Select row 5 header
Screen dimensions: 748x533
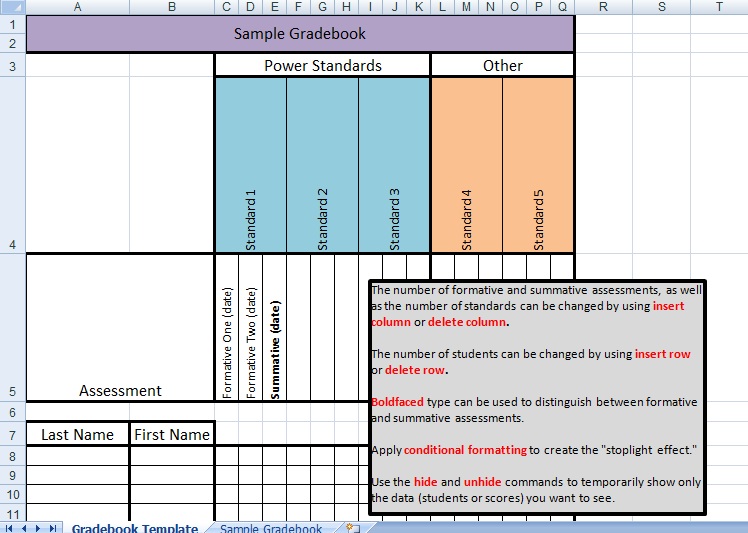[x=12, y=327]
